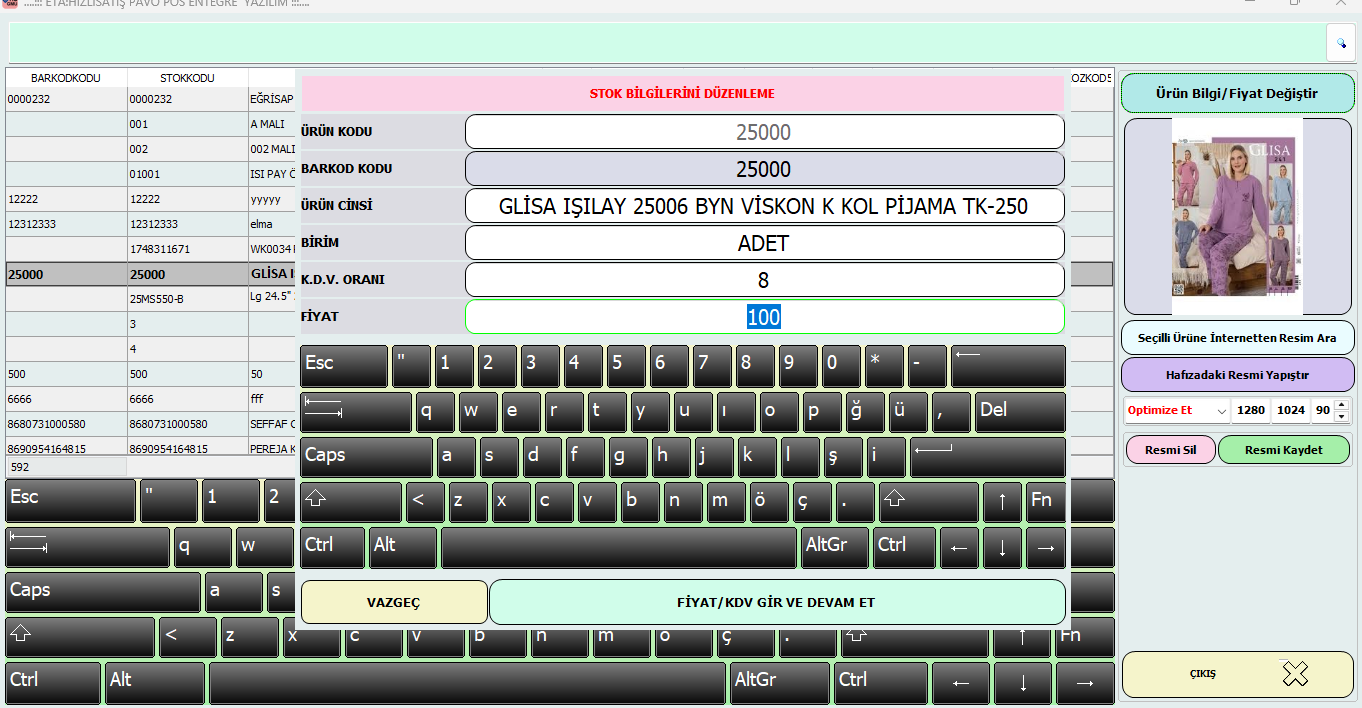
Task: Decrease image quality value with down stepper
Action: (x=1342, y=417)
